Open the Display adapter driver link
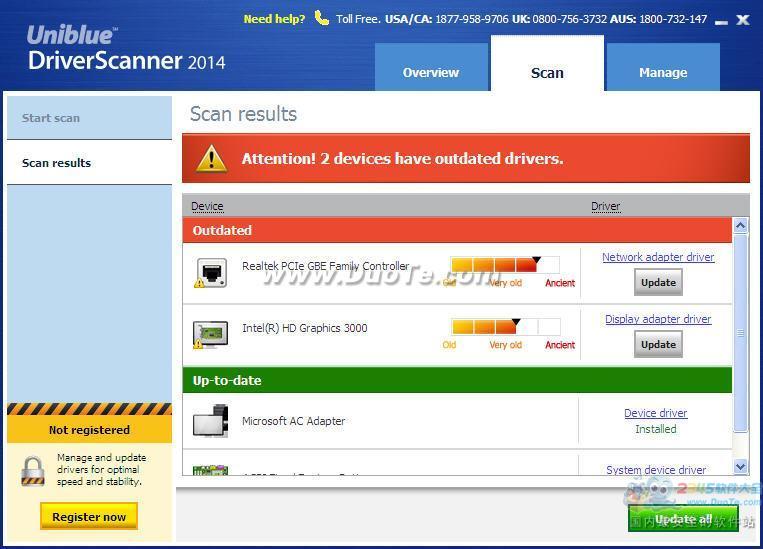763x549 pixels. click(x=658, y=319)
